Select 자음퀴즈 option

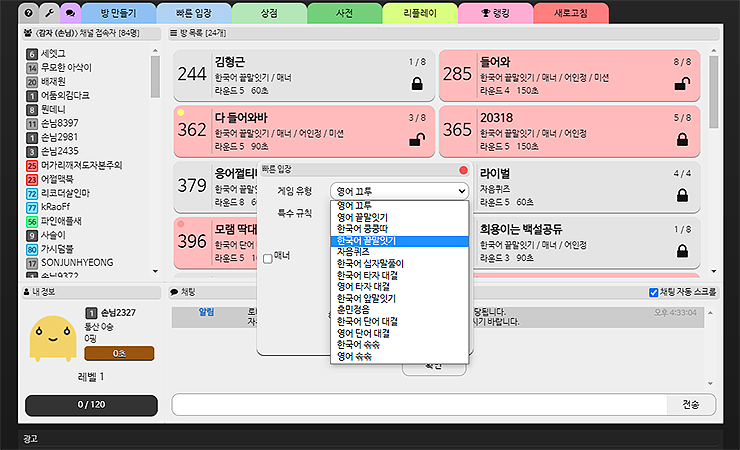tap(399, 252)
